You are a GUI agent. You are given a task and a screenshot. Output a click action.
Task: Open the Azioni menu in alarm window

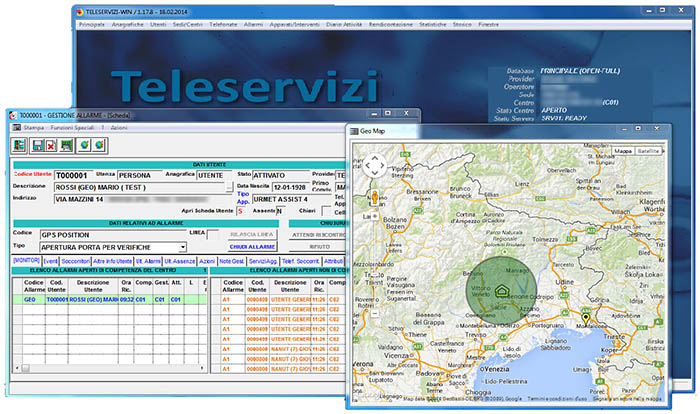click(119, 128)
